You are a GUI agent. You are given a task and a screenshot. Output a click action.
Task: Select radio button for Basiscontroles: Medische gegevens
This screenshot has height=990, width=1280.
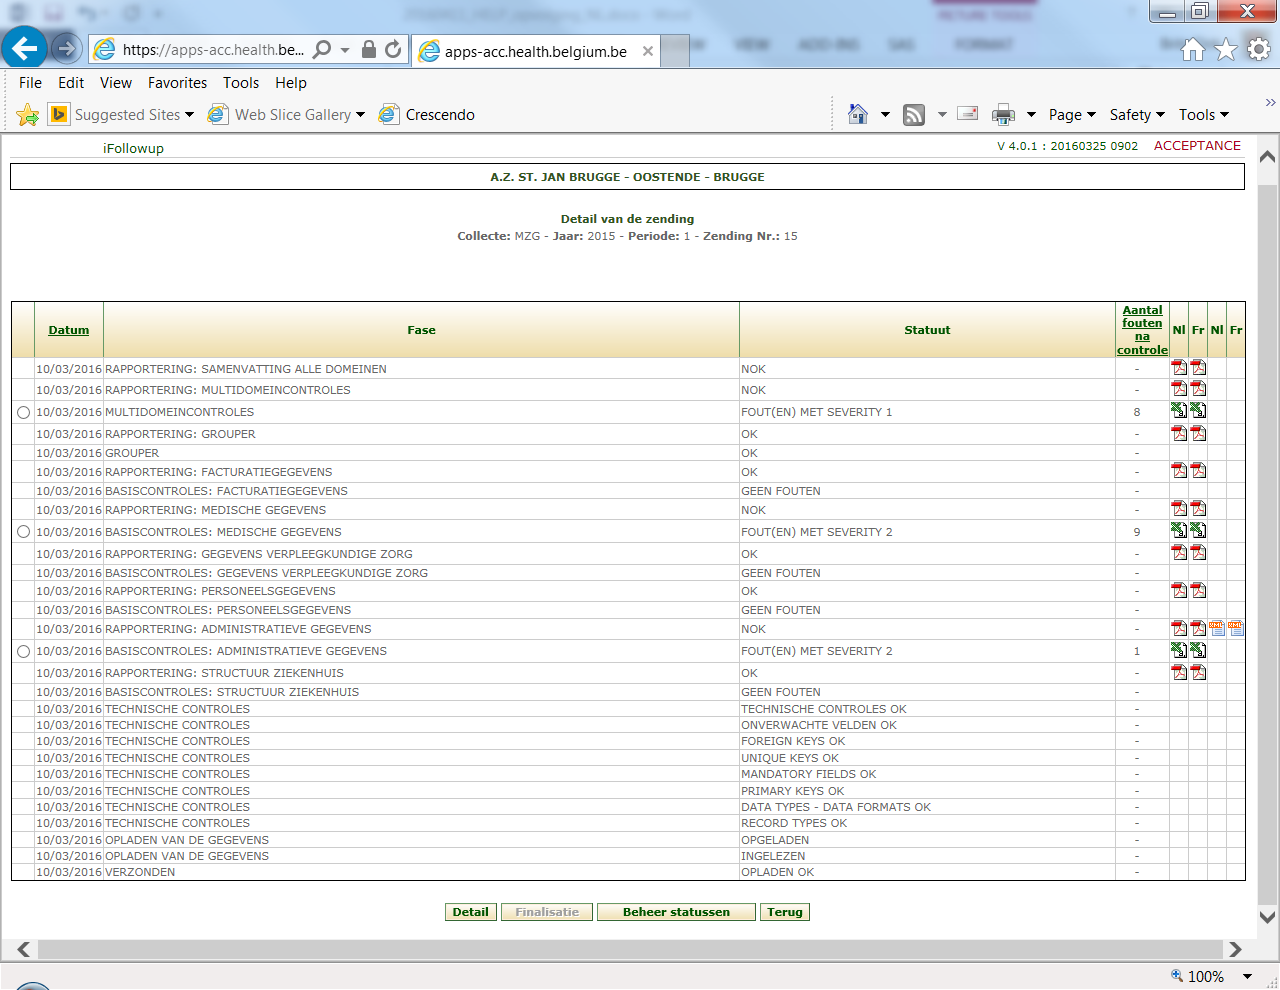(24, 532)
